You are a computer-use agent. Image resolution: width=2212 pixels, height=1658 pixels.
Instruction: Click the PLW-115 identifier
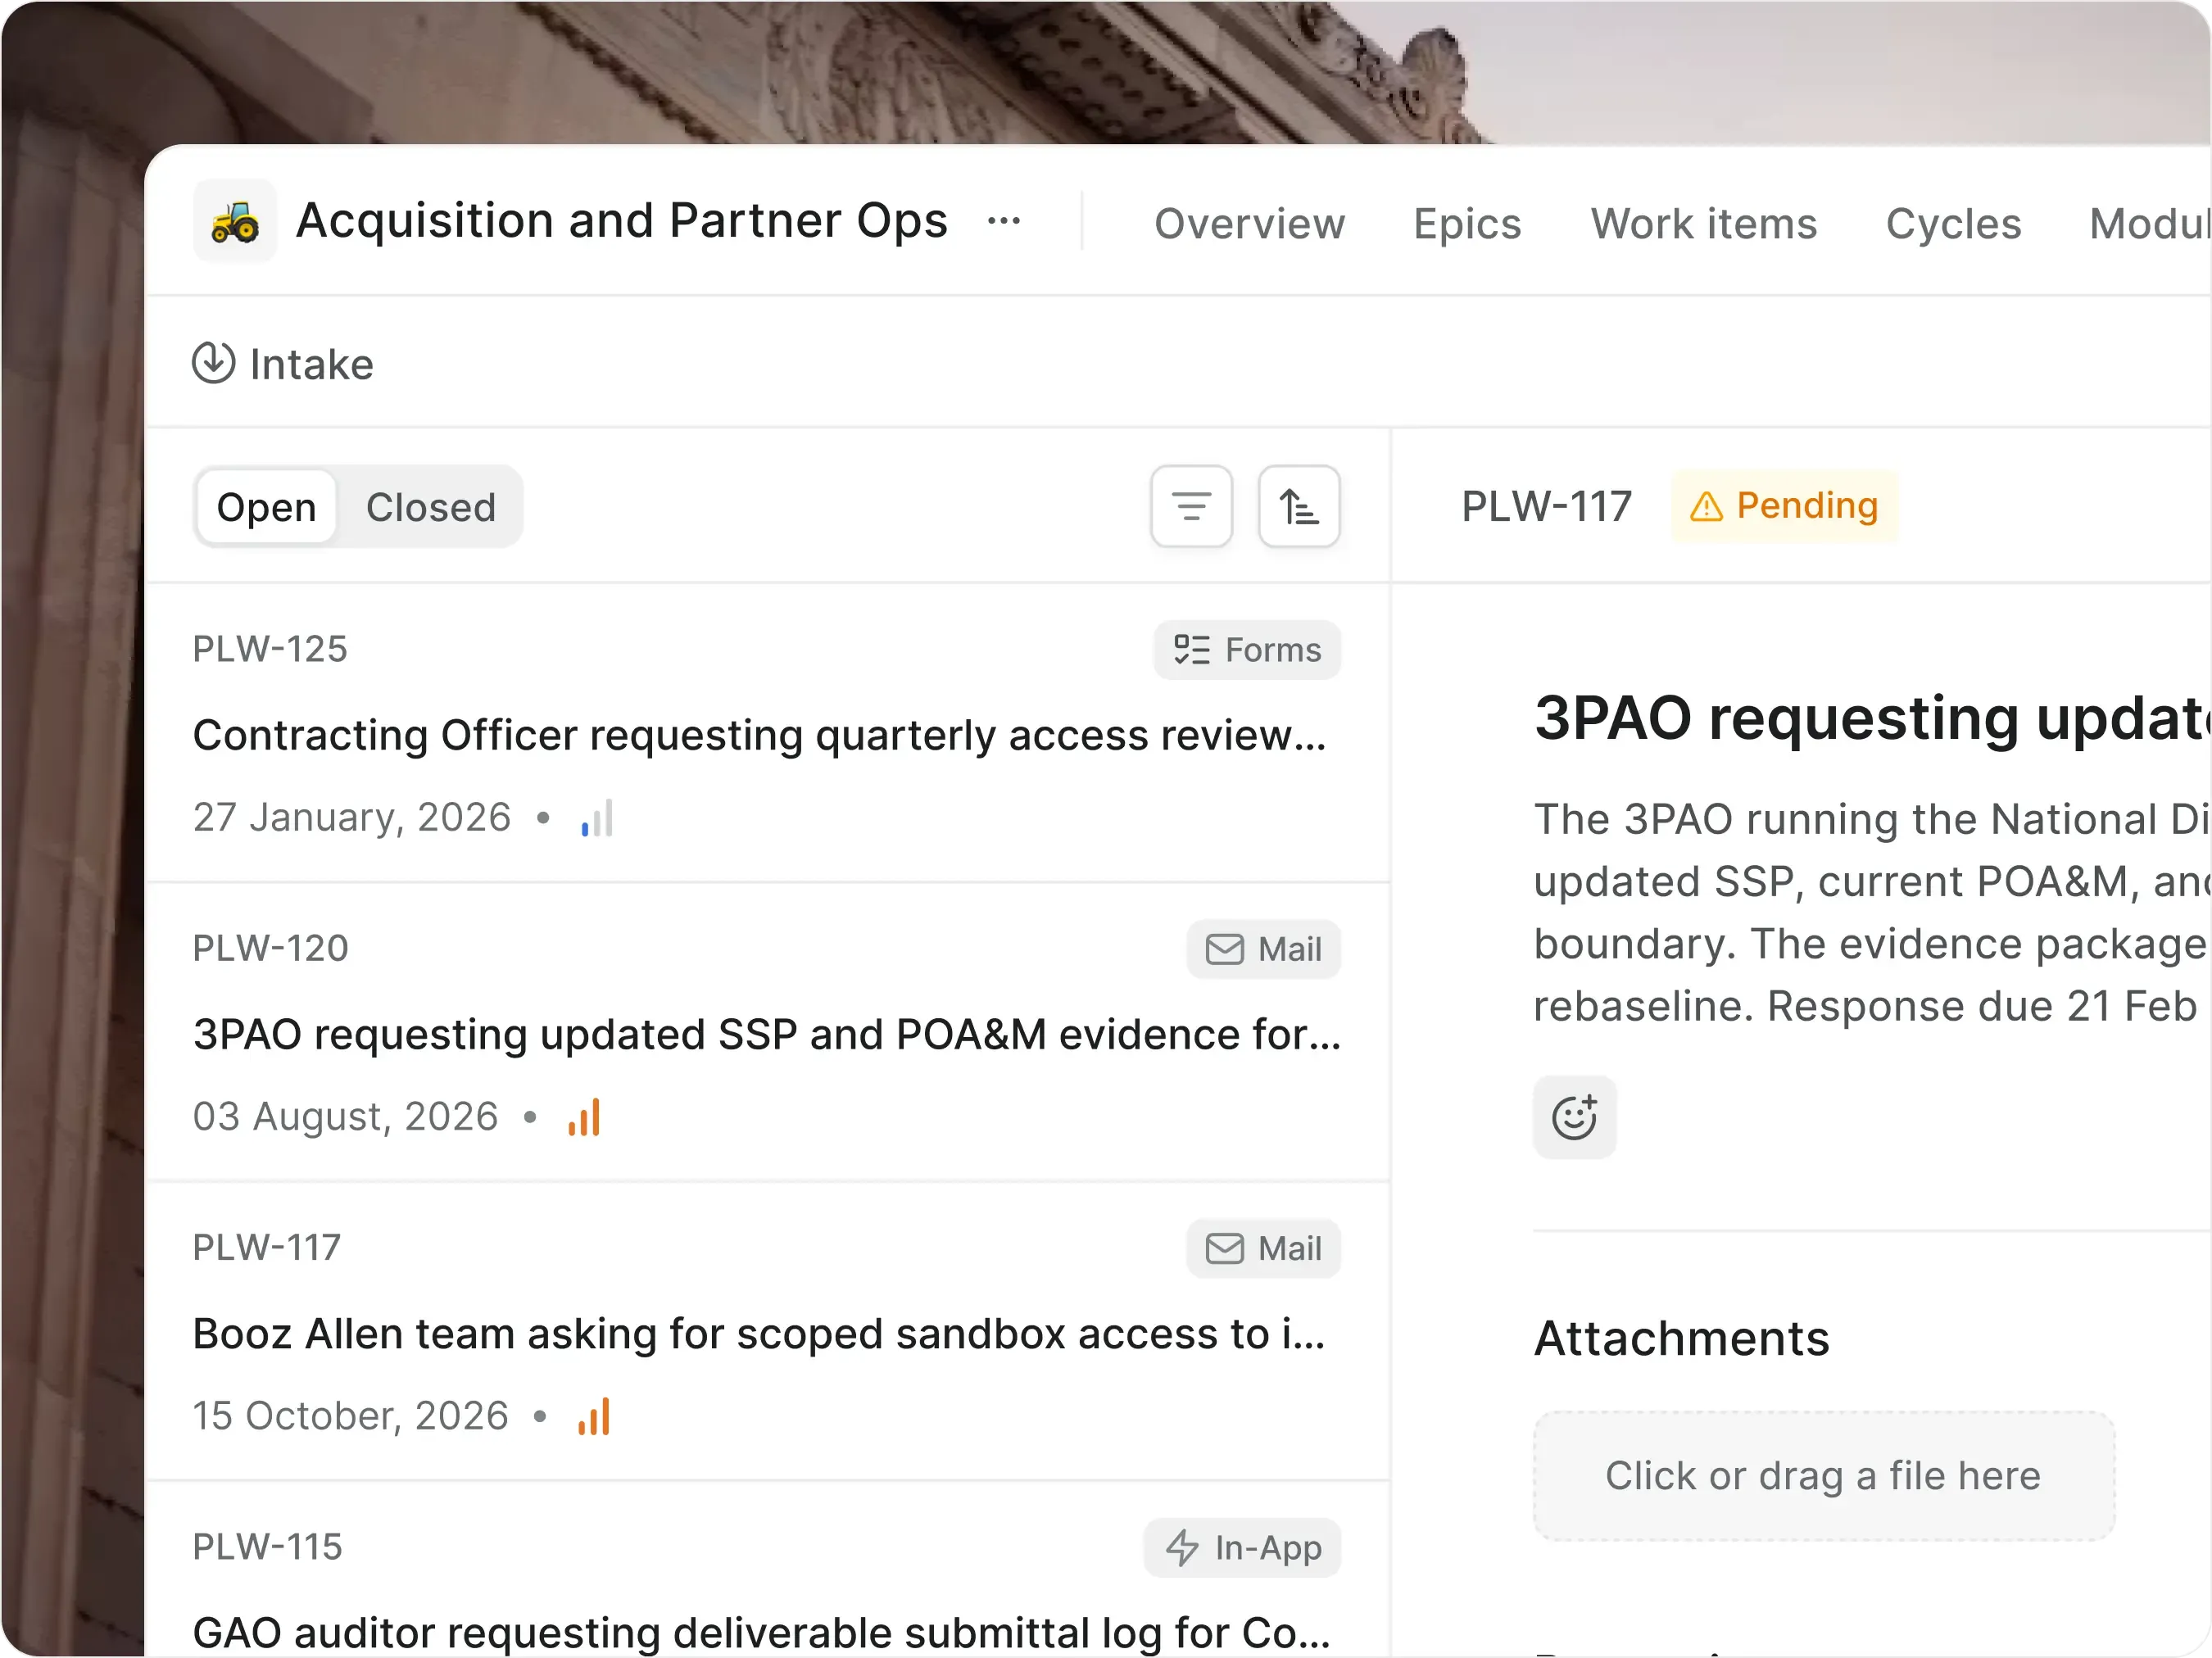[267, 1547]
